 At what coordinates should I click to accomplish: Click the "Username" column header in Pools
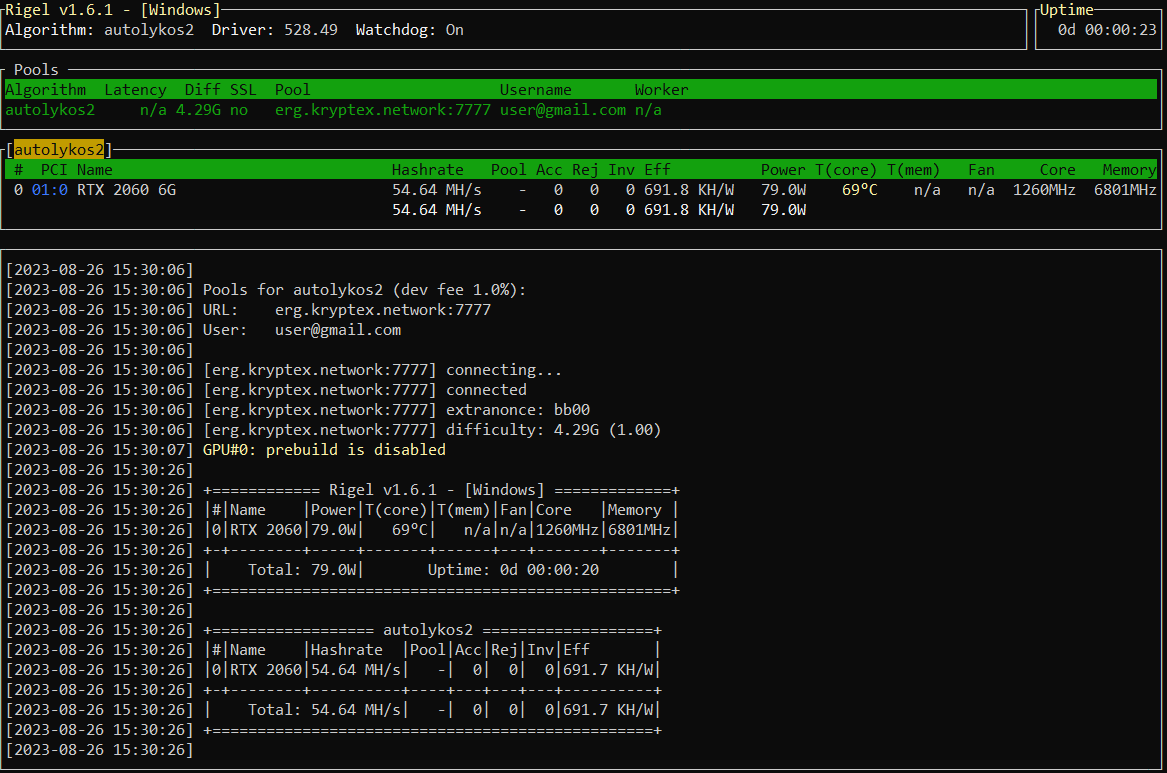(536, 90)
